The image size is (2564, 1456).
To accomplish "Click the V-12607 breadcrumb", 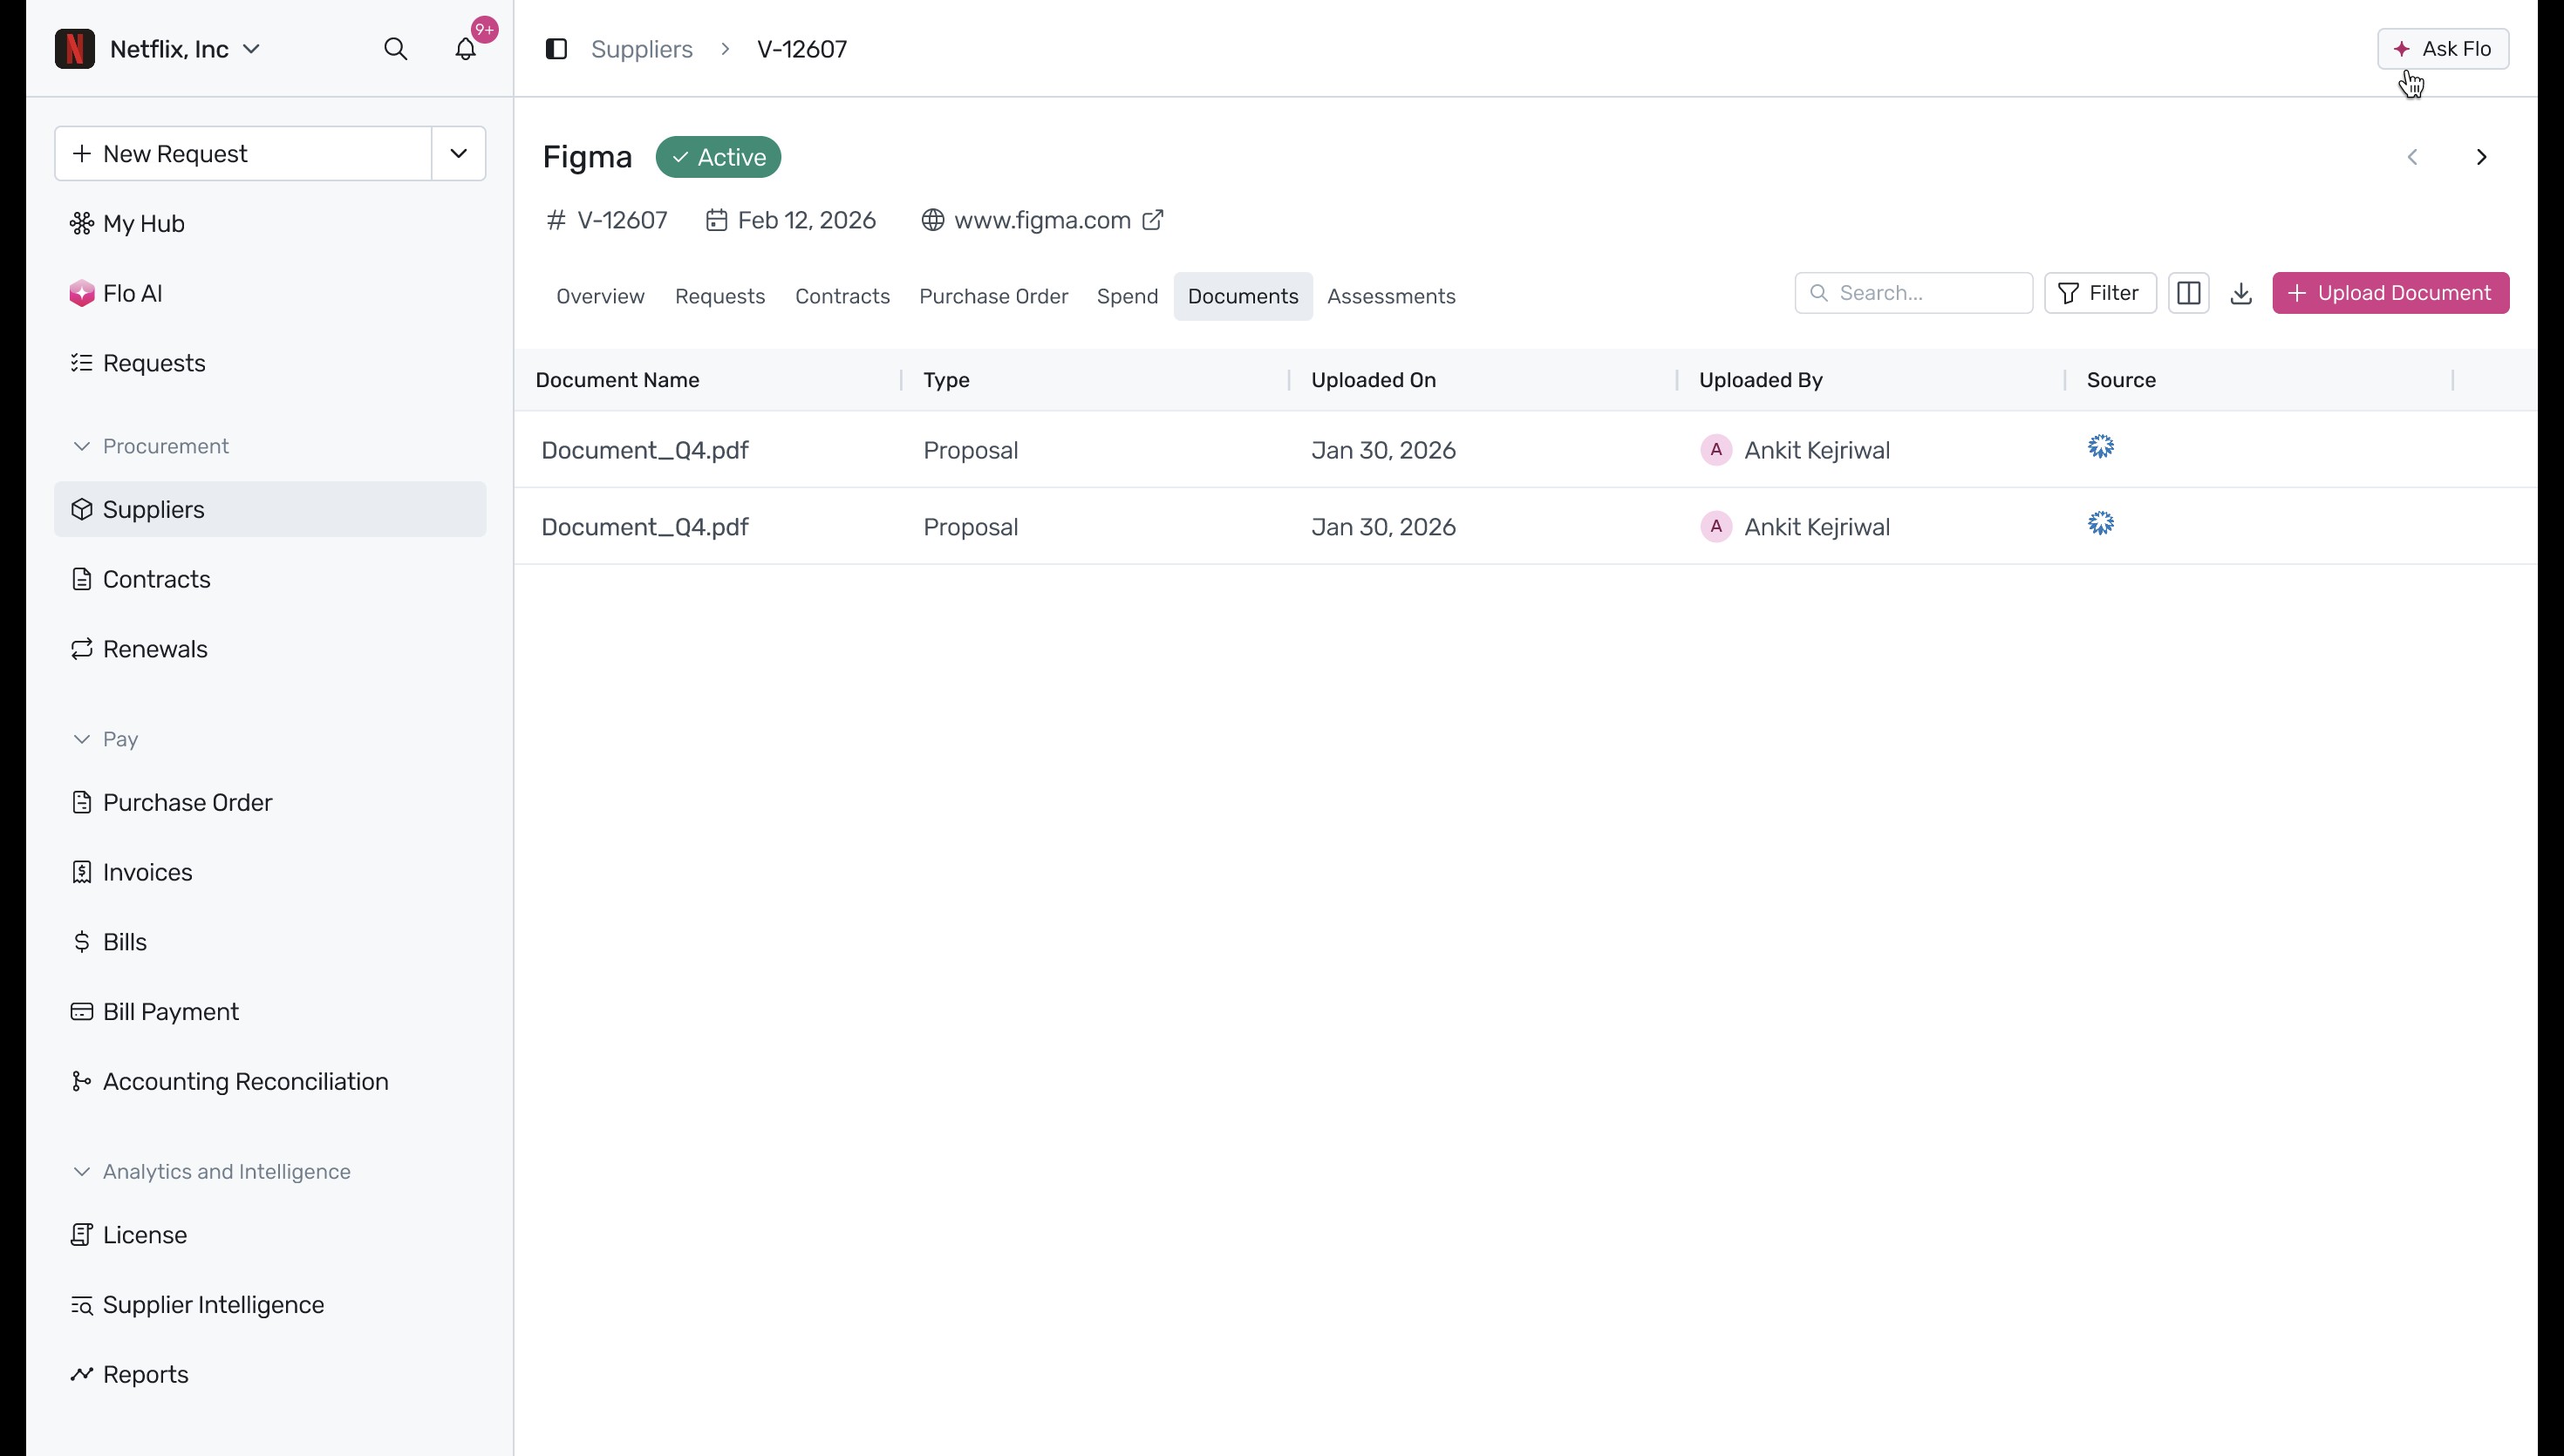I will (802, 49).
